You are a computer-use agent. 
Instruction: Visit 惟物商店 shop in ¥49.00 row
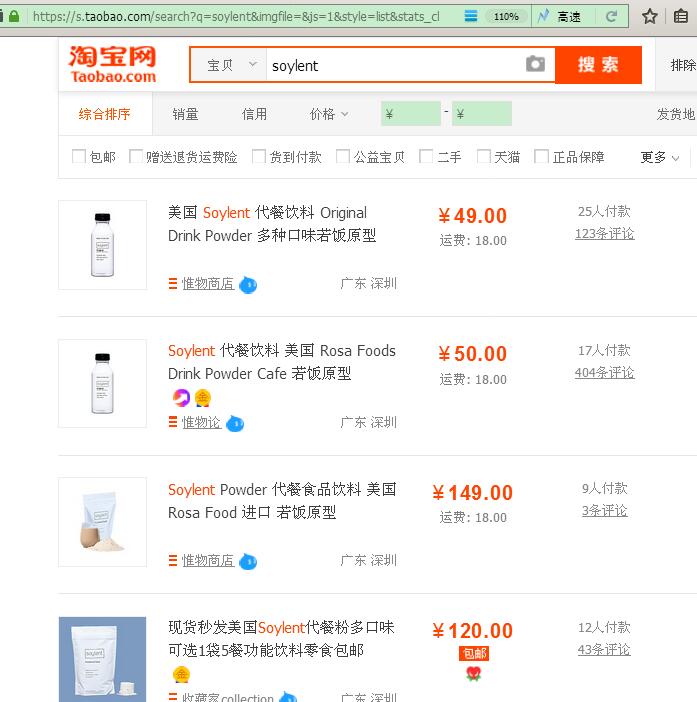[208, 284]
